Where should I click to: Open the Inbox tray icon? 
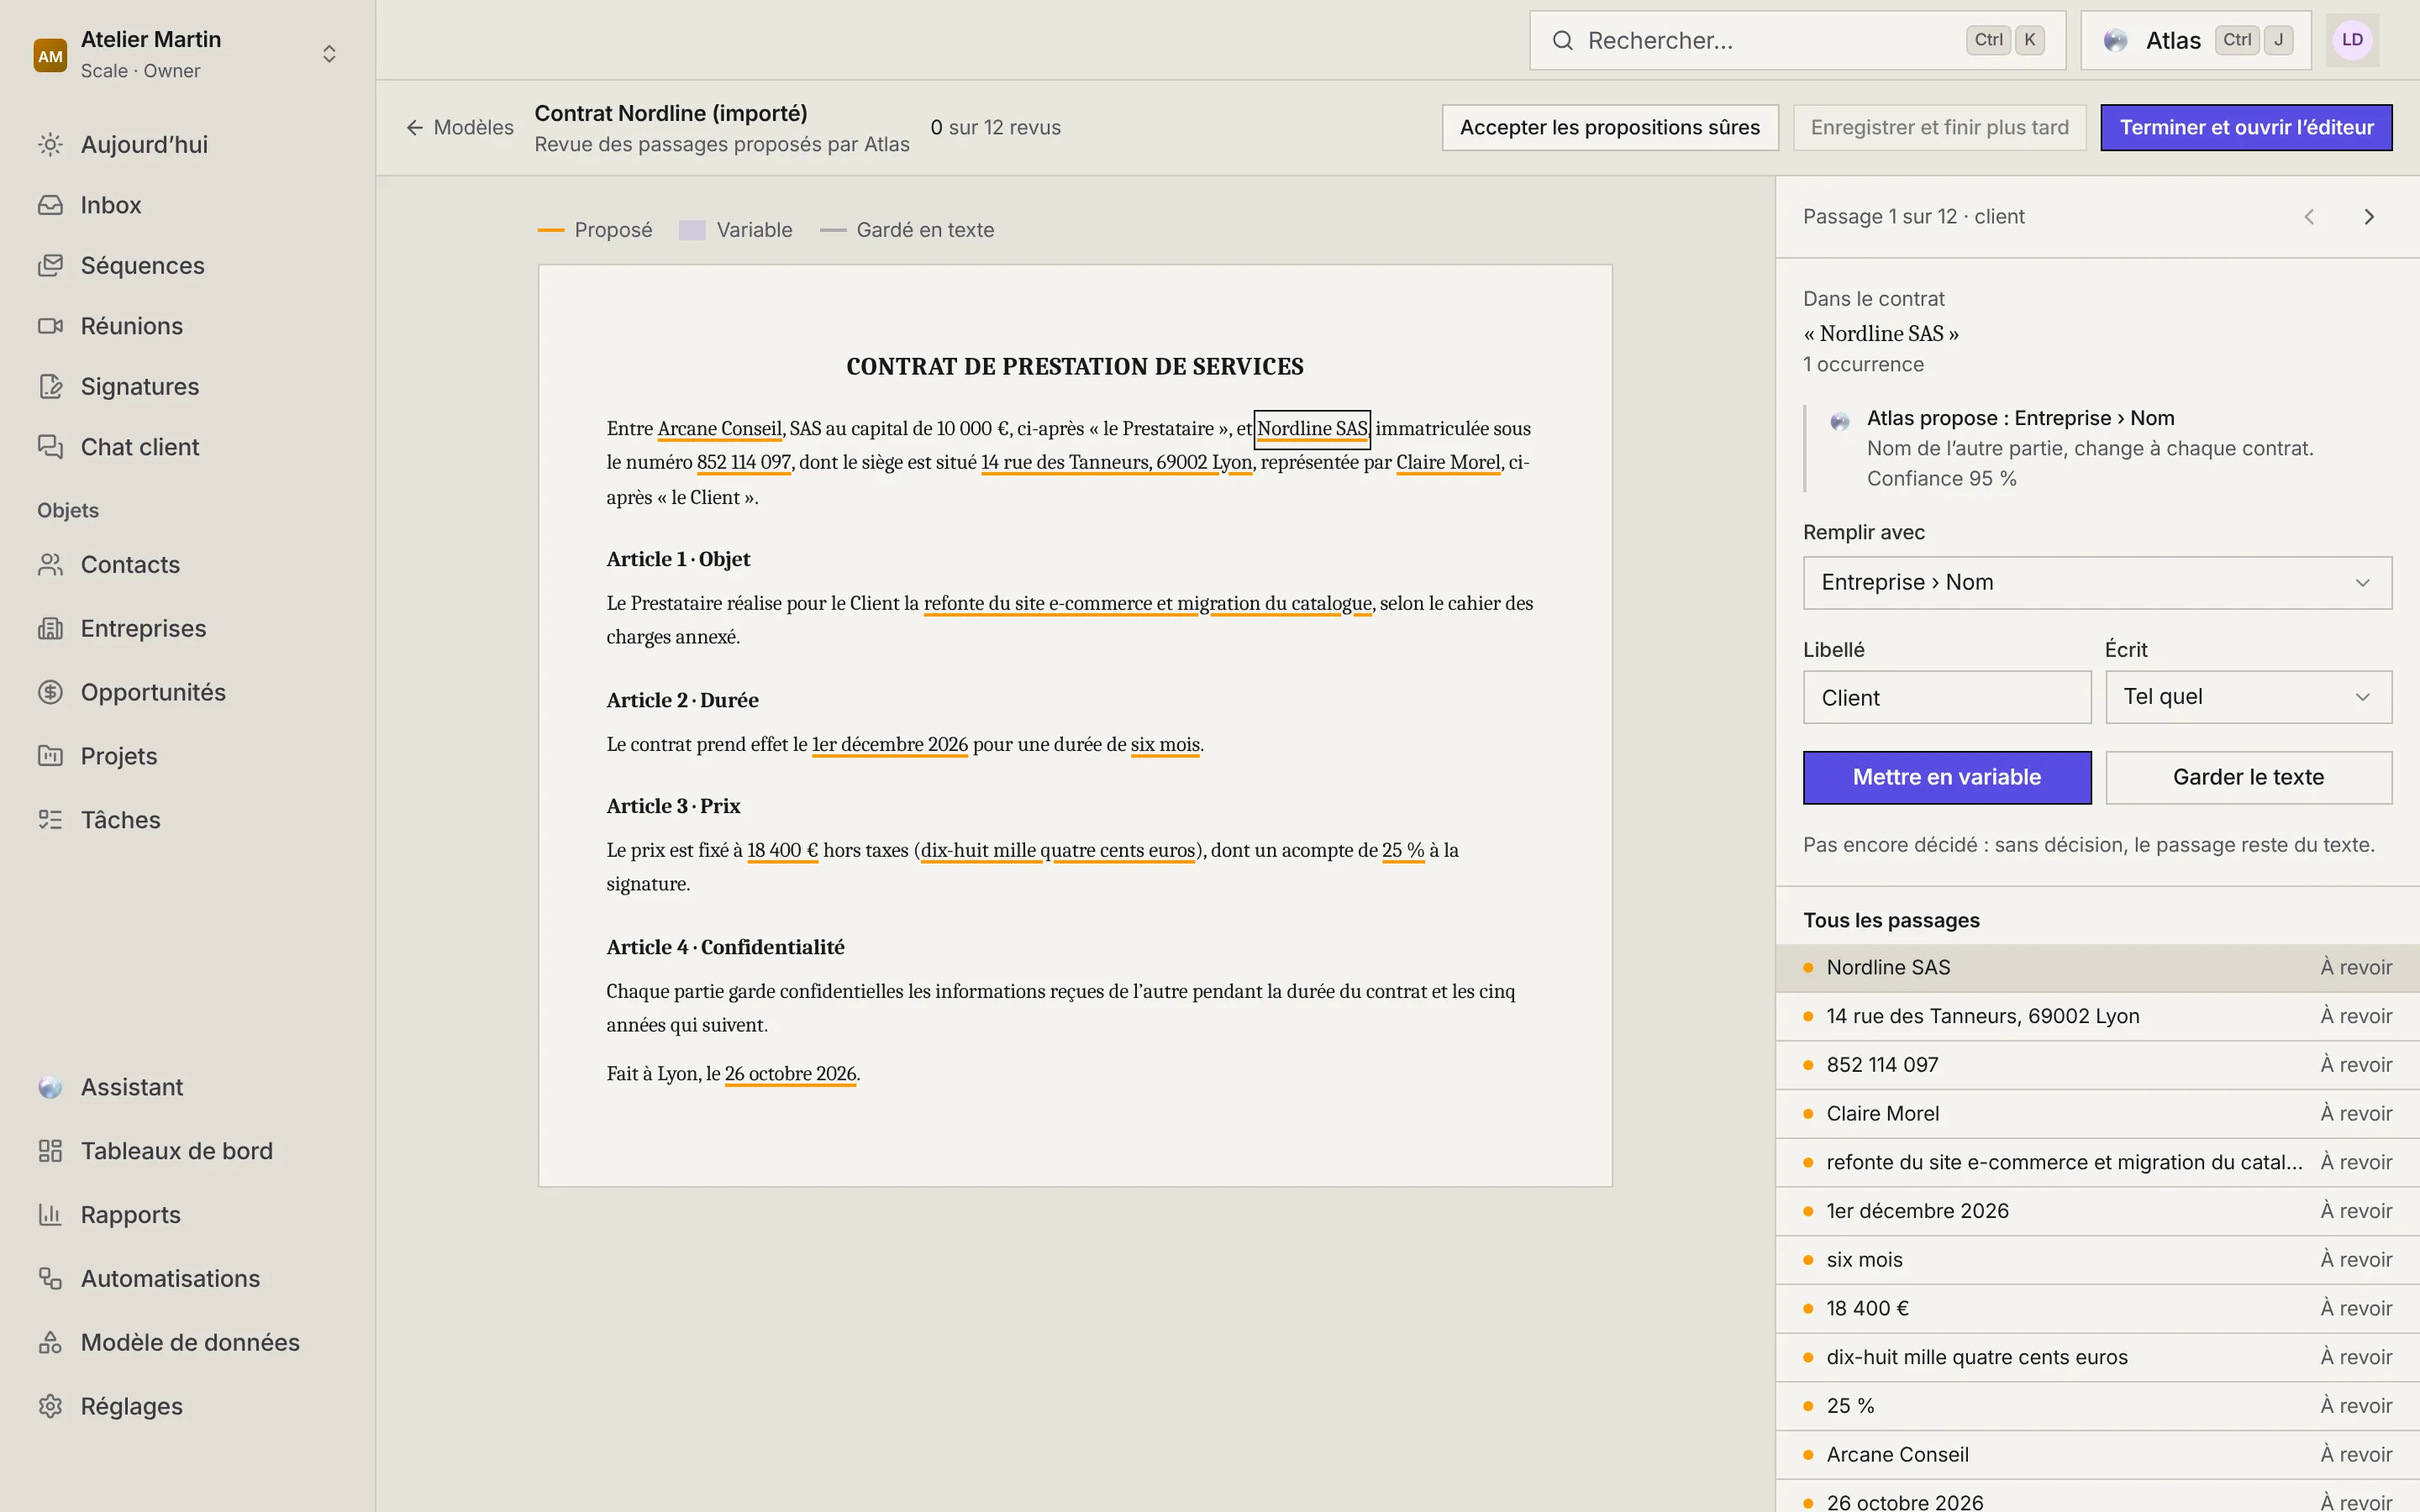[50, 205]
